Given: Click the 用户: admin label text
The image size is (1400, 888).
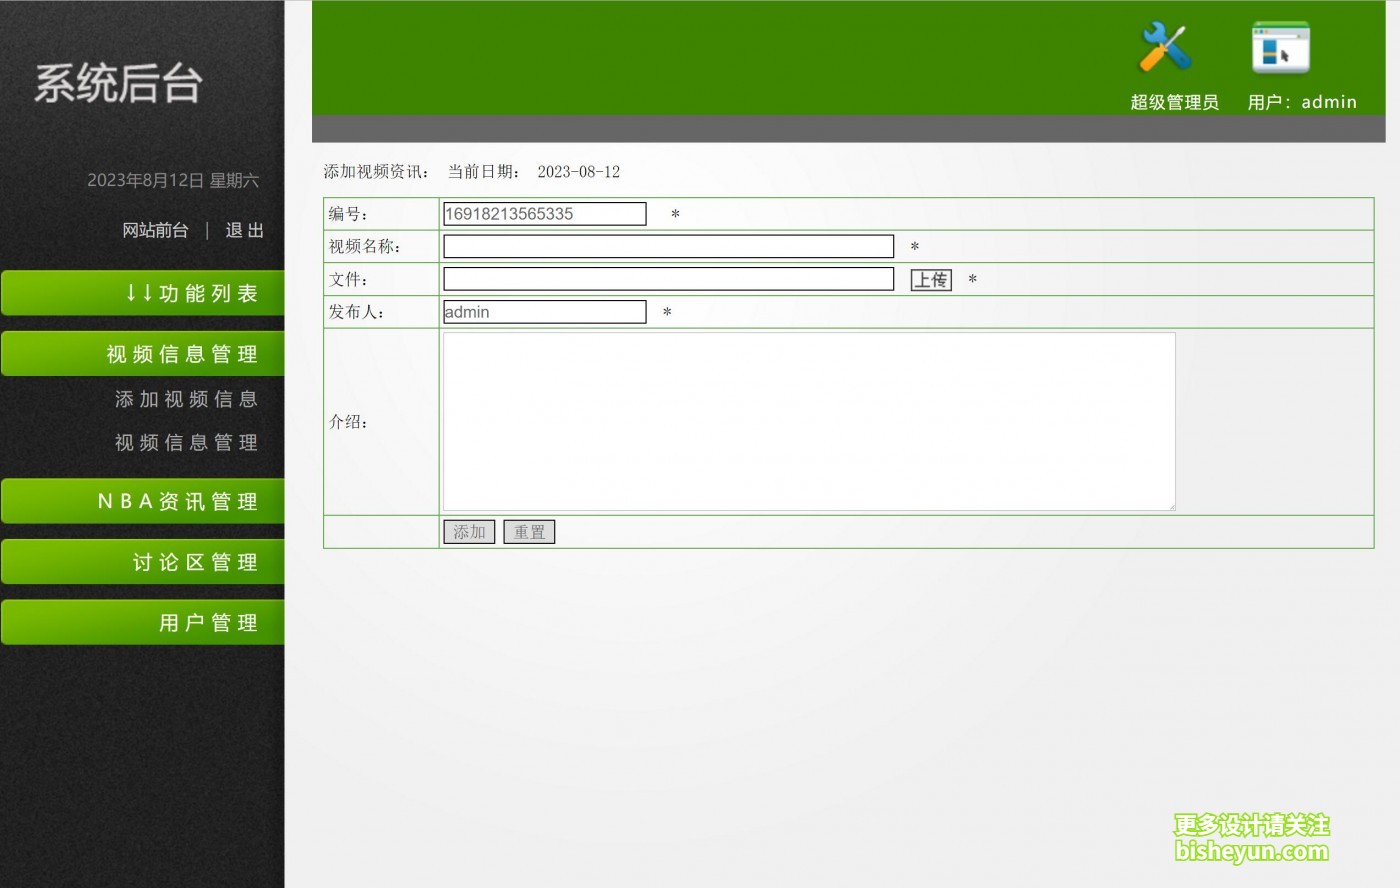Looking at the screenshot, I should coord(1302,102).
